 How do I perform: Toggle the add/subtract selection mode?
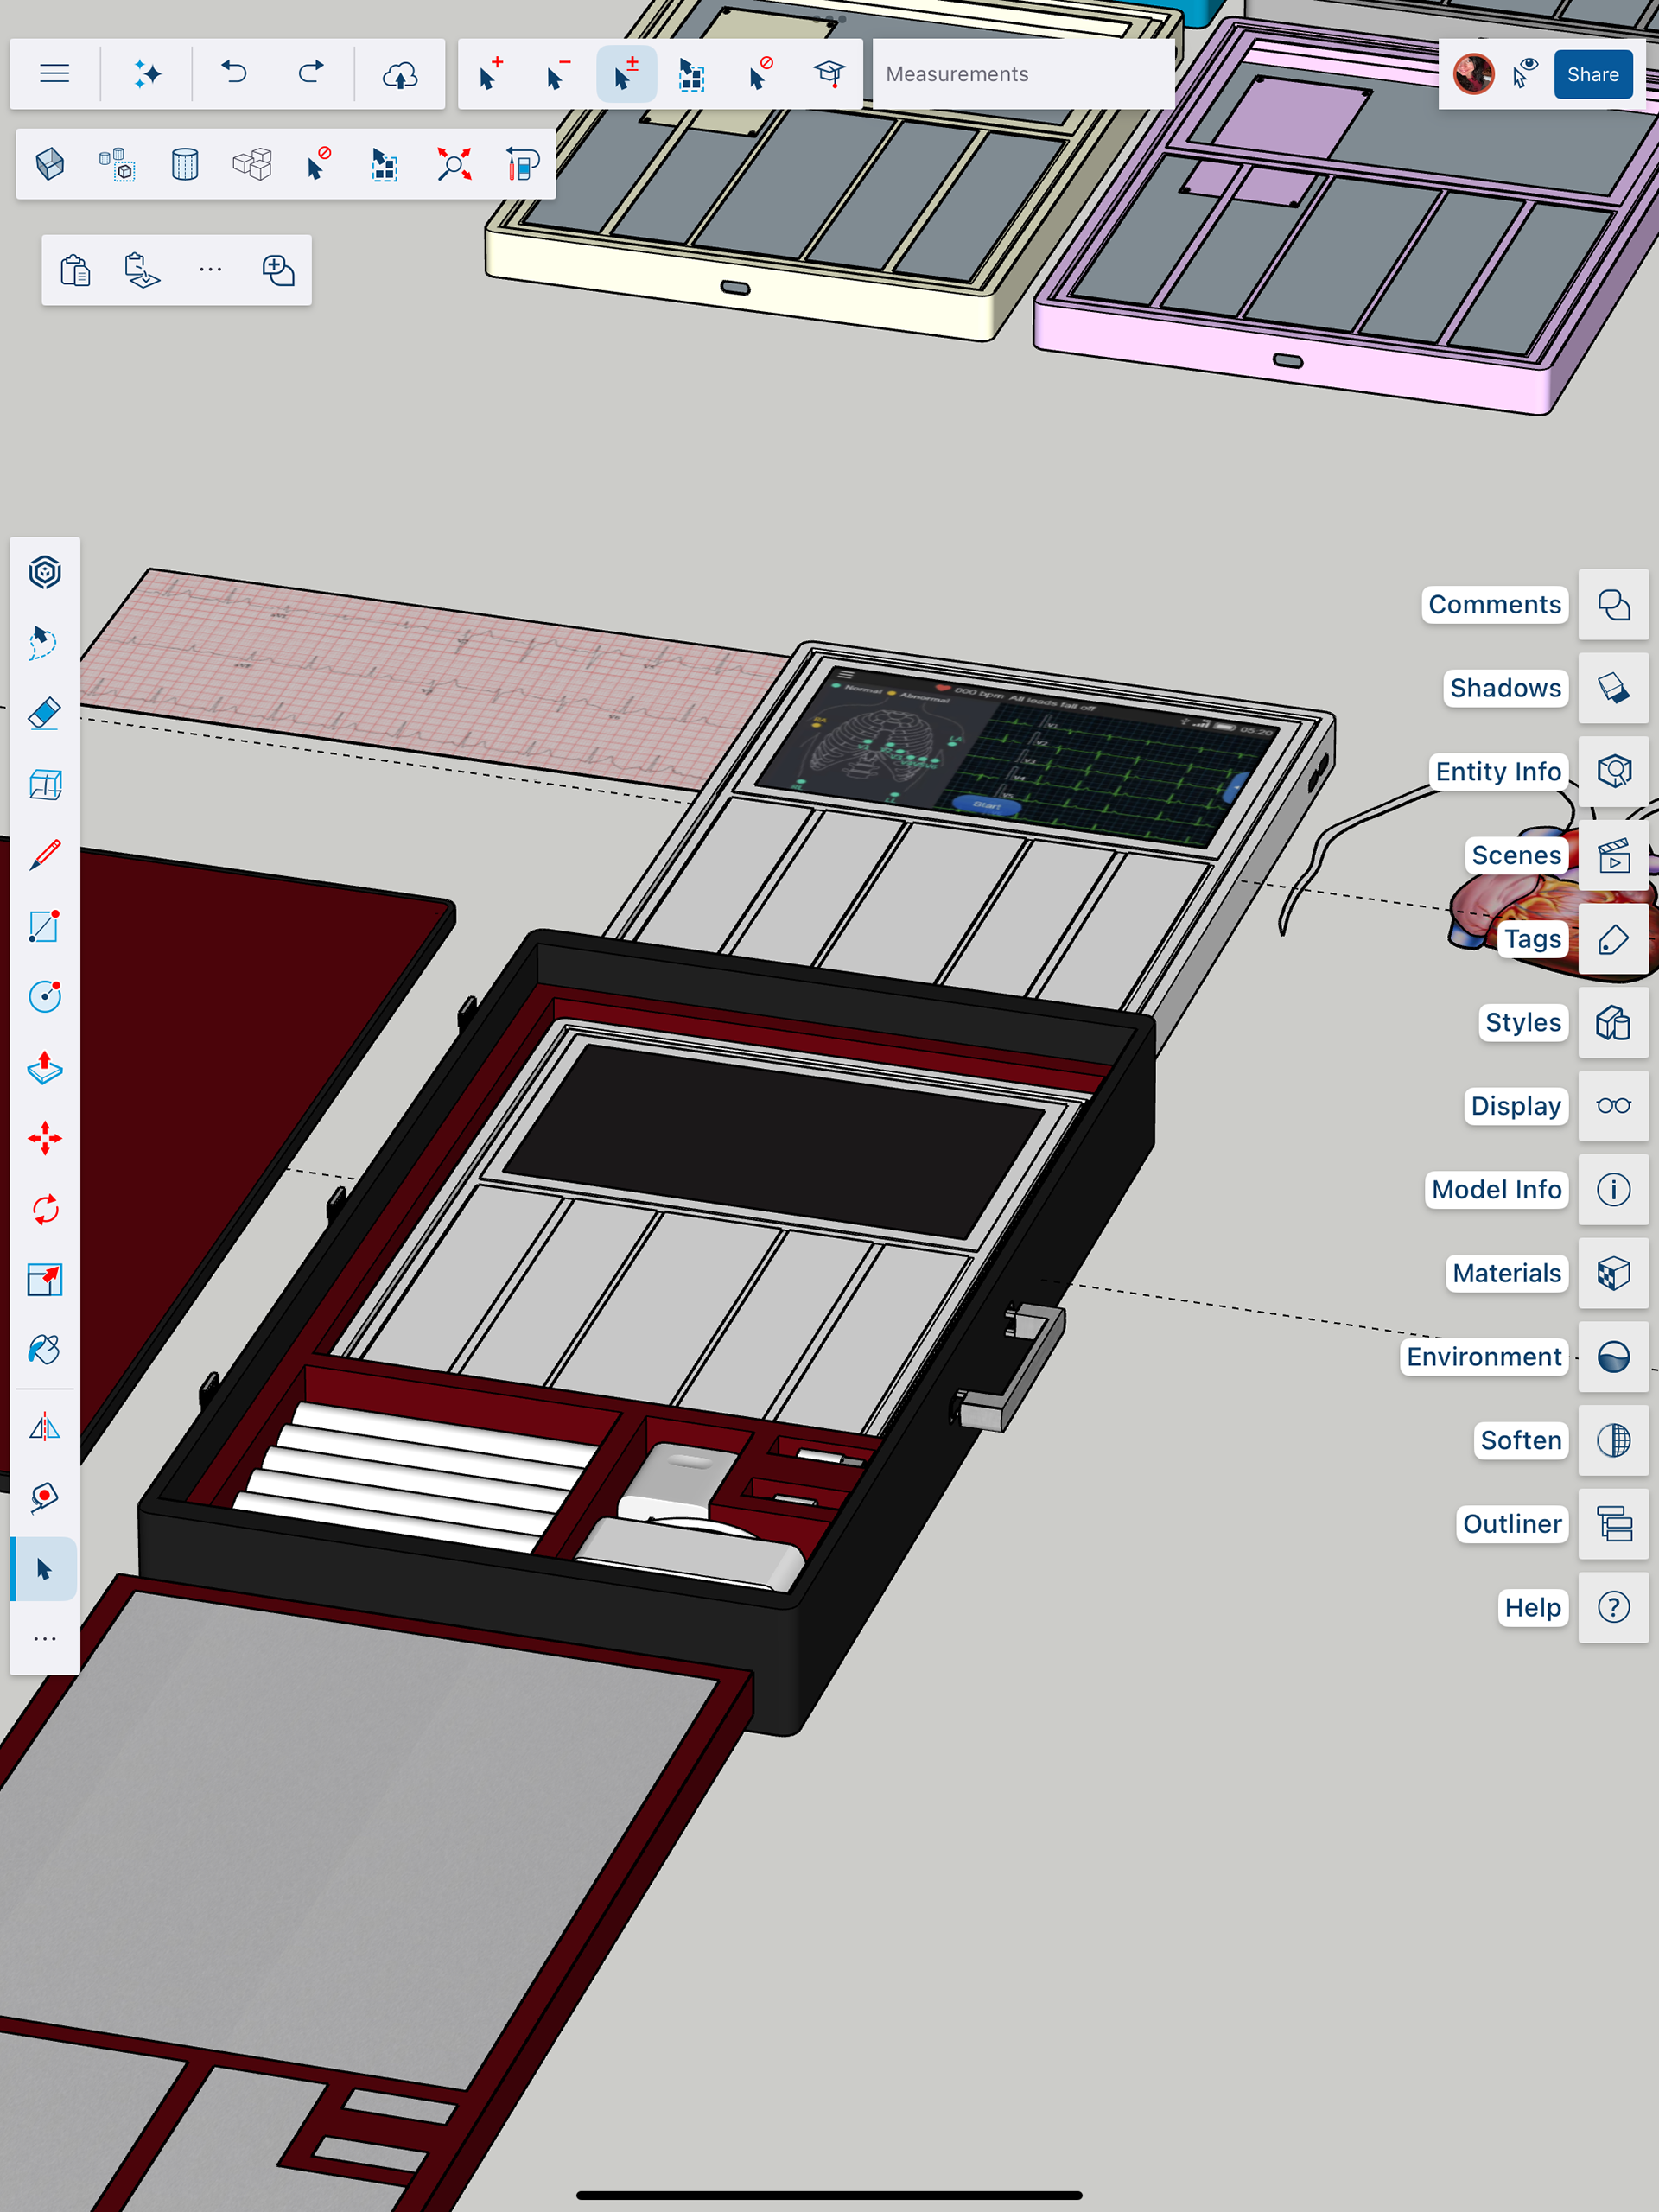pos(625,73)
